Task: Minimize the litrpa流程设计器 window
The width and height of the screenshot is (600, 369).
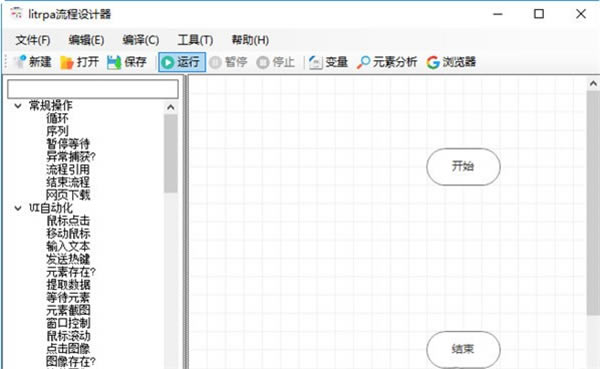Action: click(498, 14)
